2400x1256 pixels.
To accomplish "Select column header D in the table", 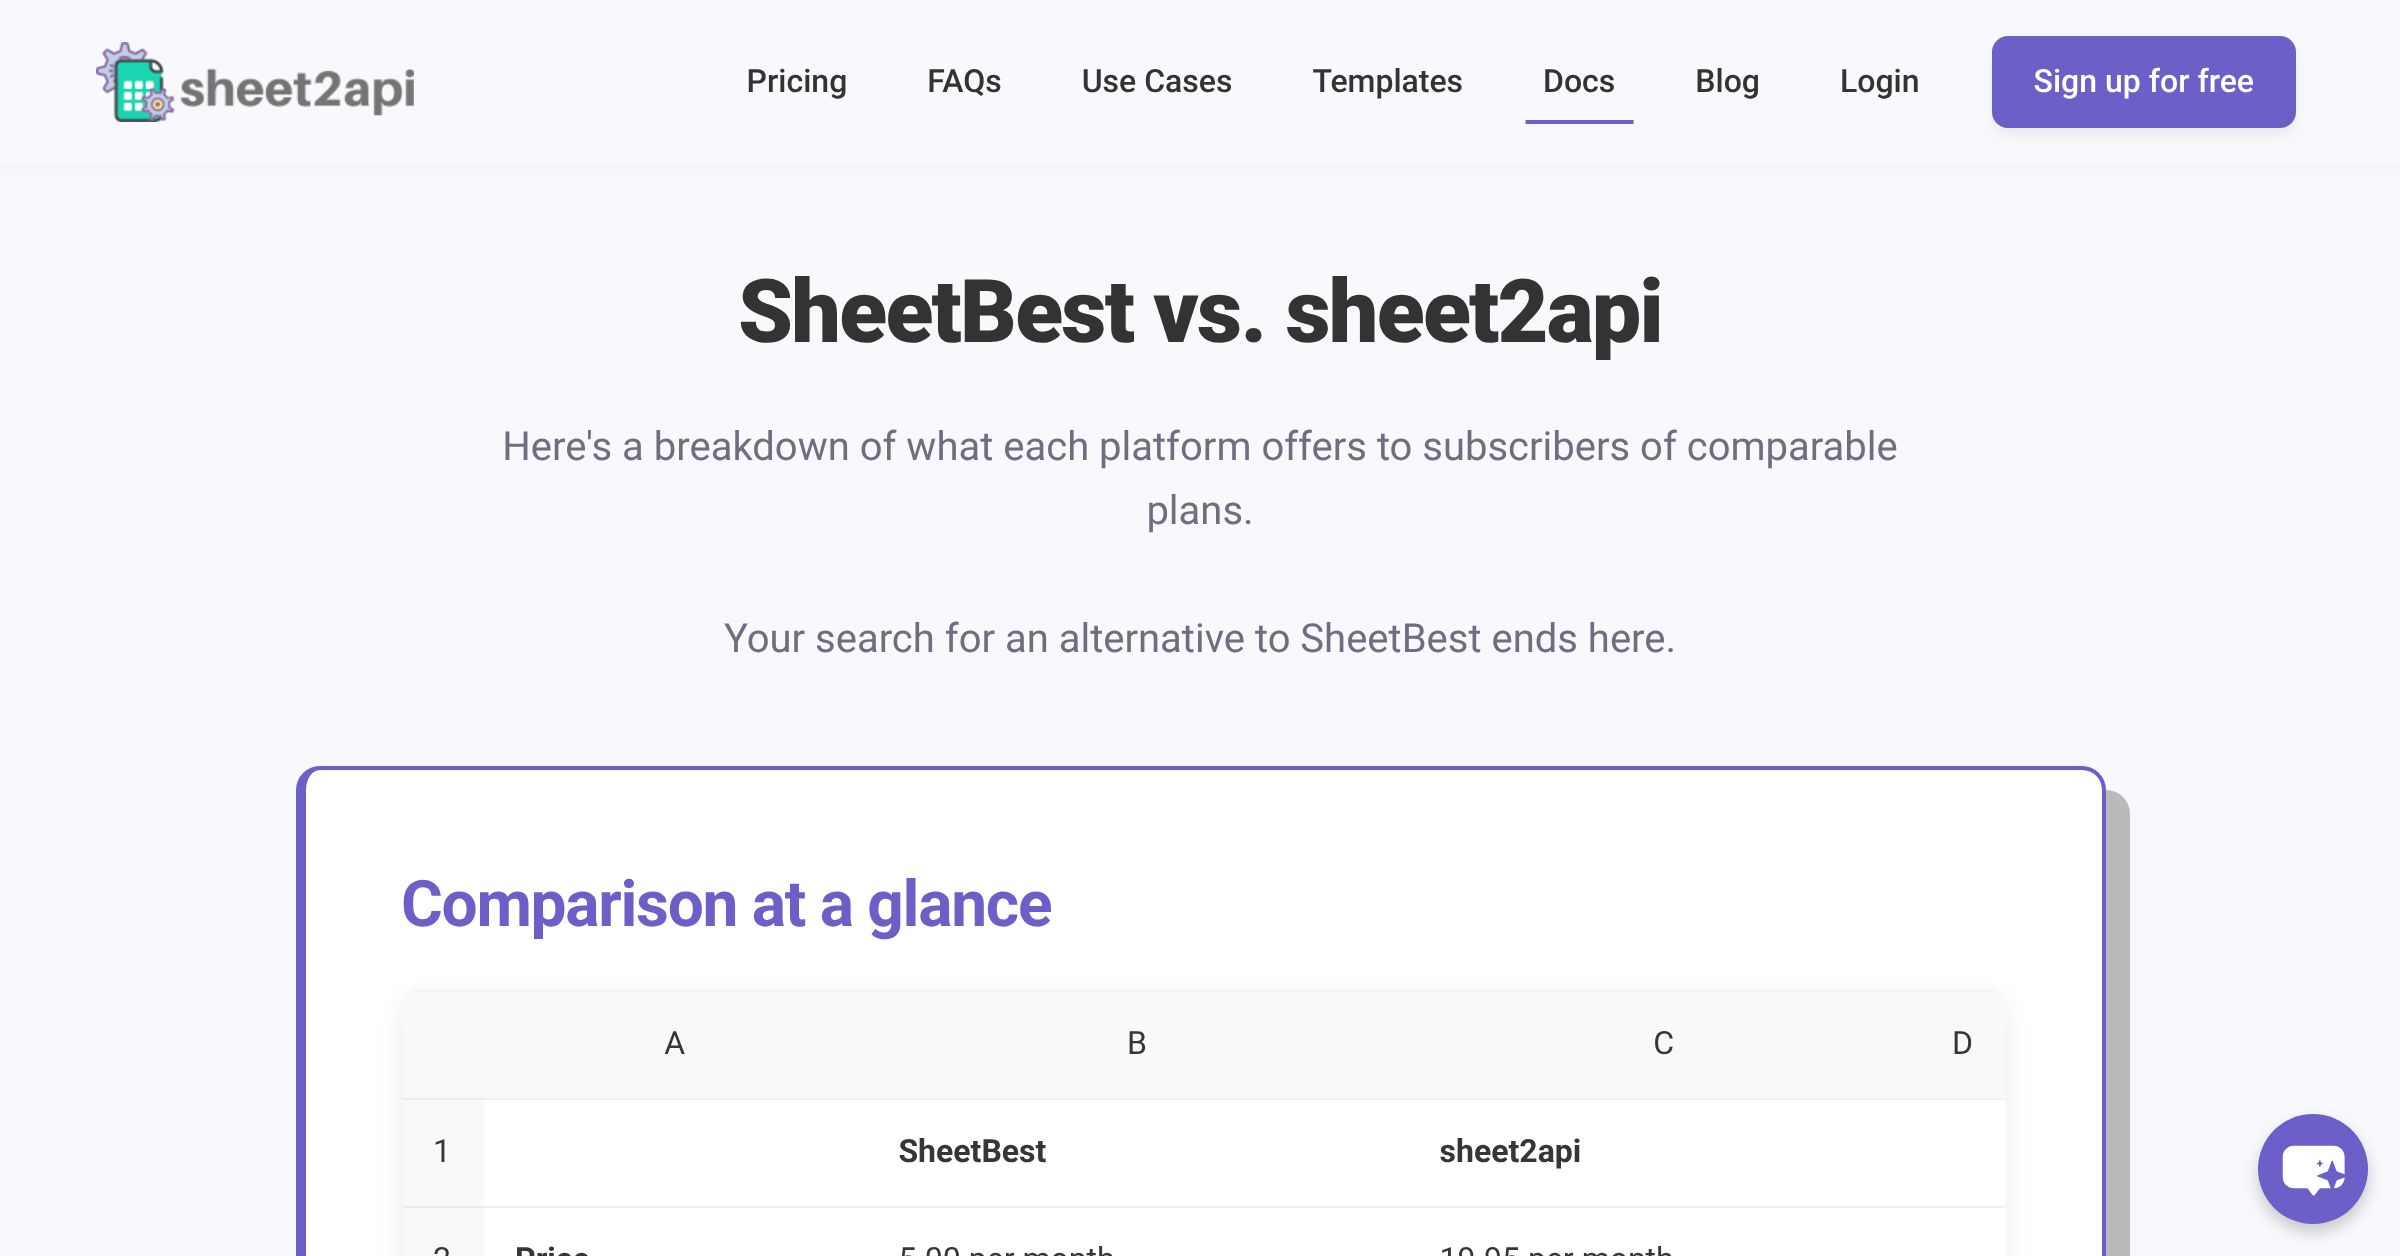I will pyautogui.click(x=1961, y=1043).
